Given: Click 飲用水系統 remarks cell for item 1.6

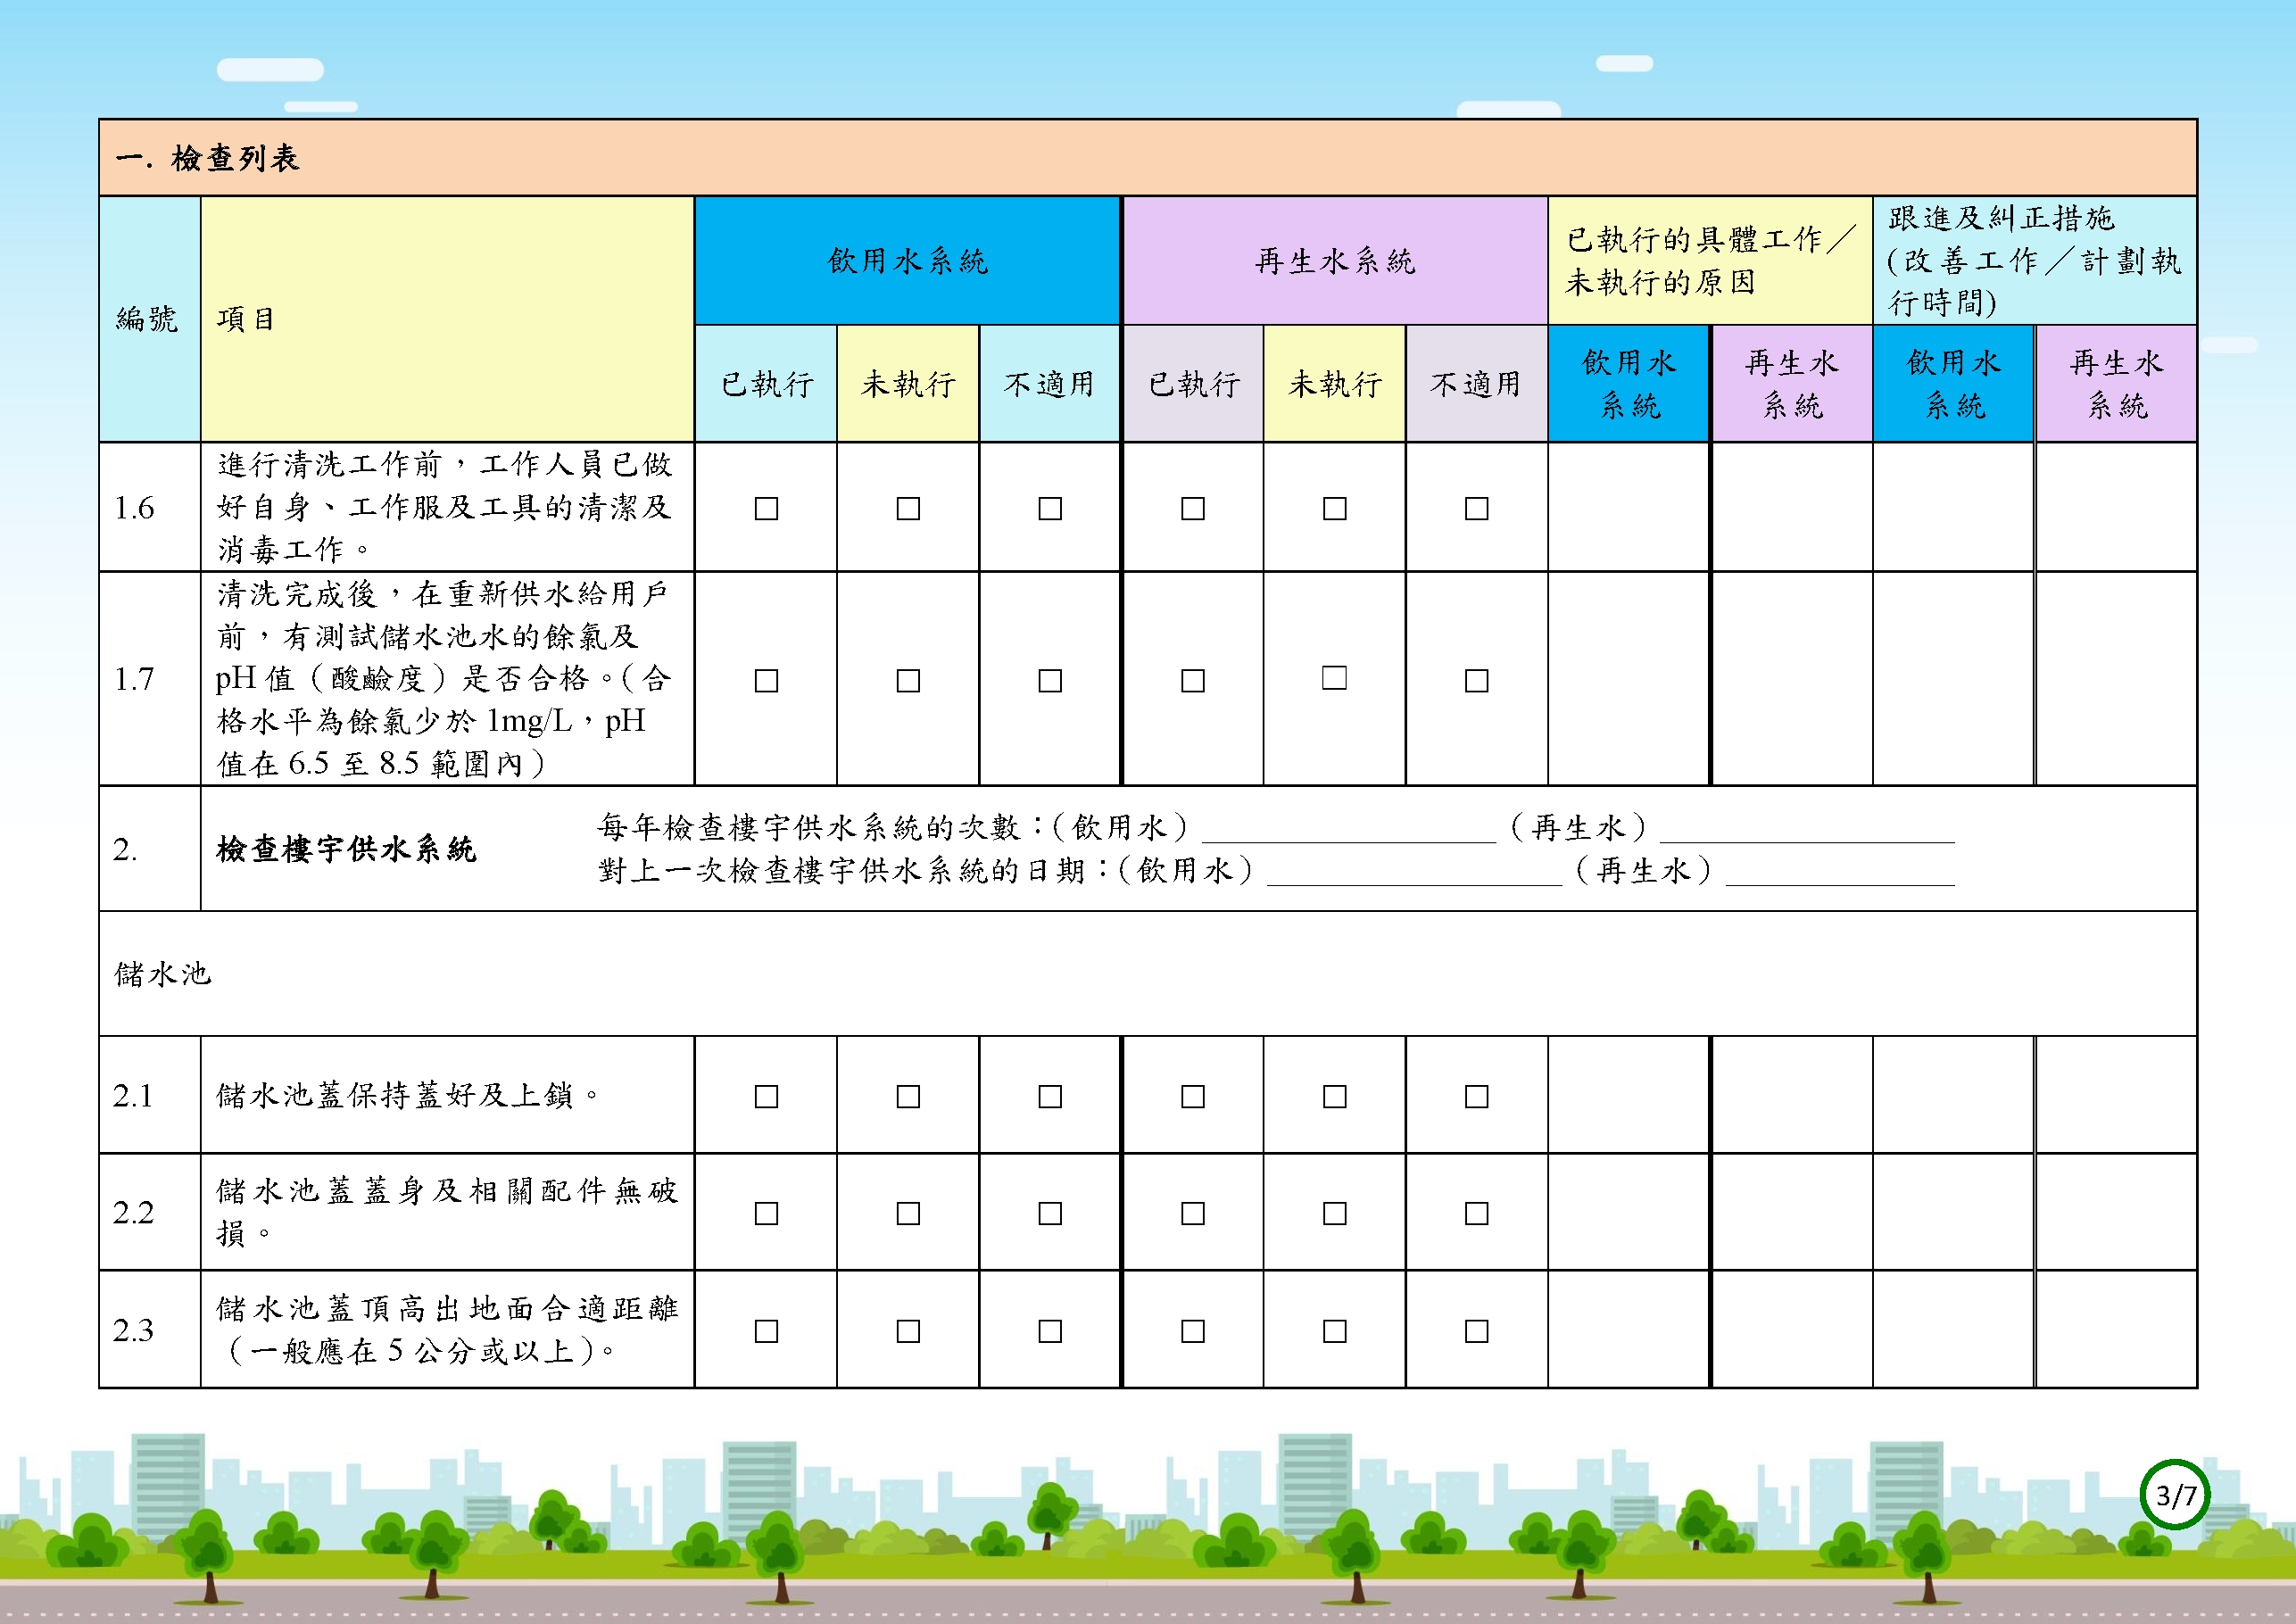Looking at the screenshot, I should [1628, 507].
